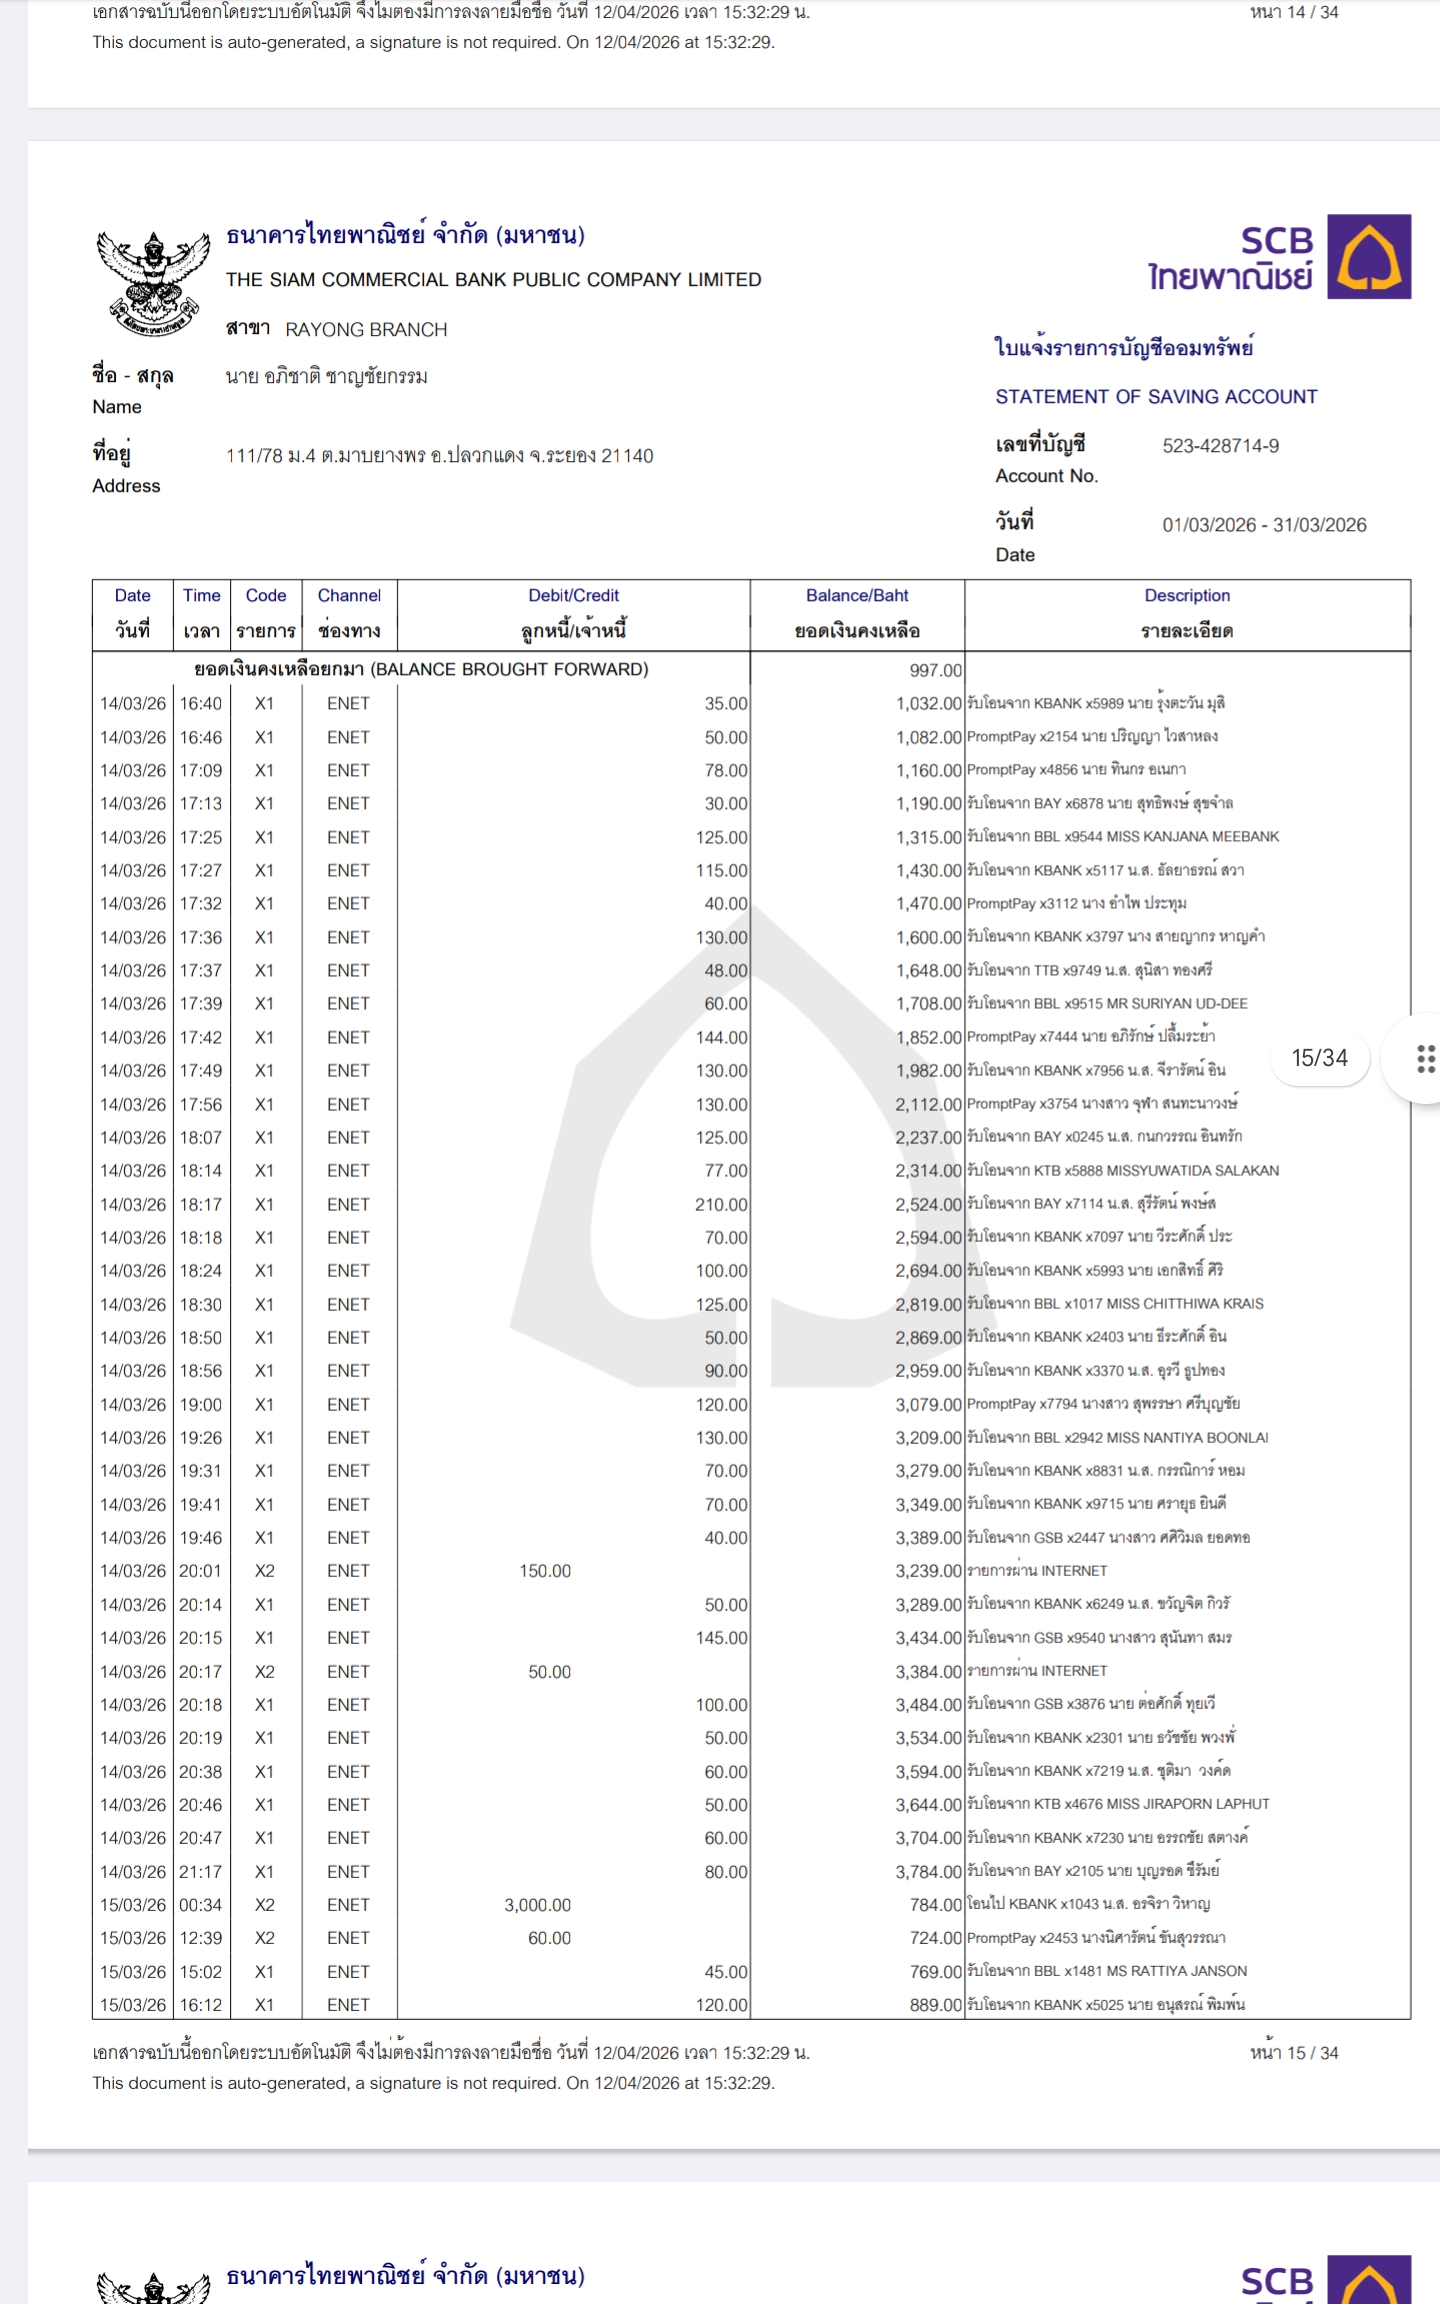Screen dimensions: 1440x2304
Task: Click the STATEMENT OF SAVING ACCOUNT heading
Action: click(x=1156, y=397)
